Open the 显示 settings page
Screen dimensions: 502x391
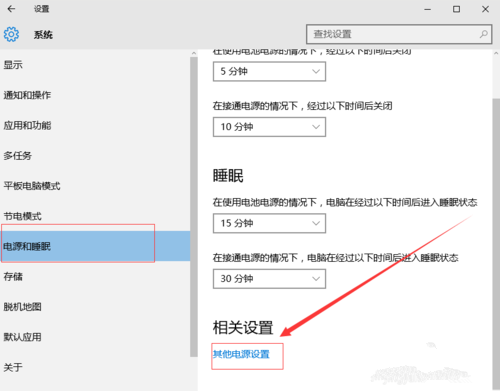pyautogui.click(x=13, y=65)
